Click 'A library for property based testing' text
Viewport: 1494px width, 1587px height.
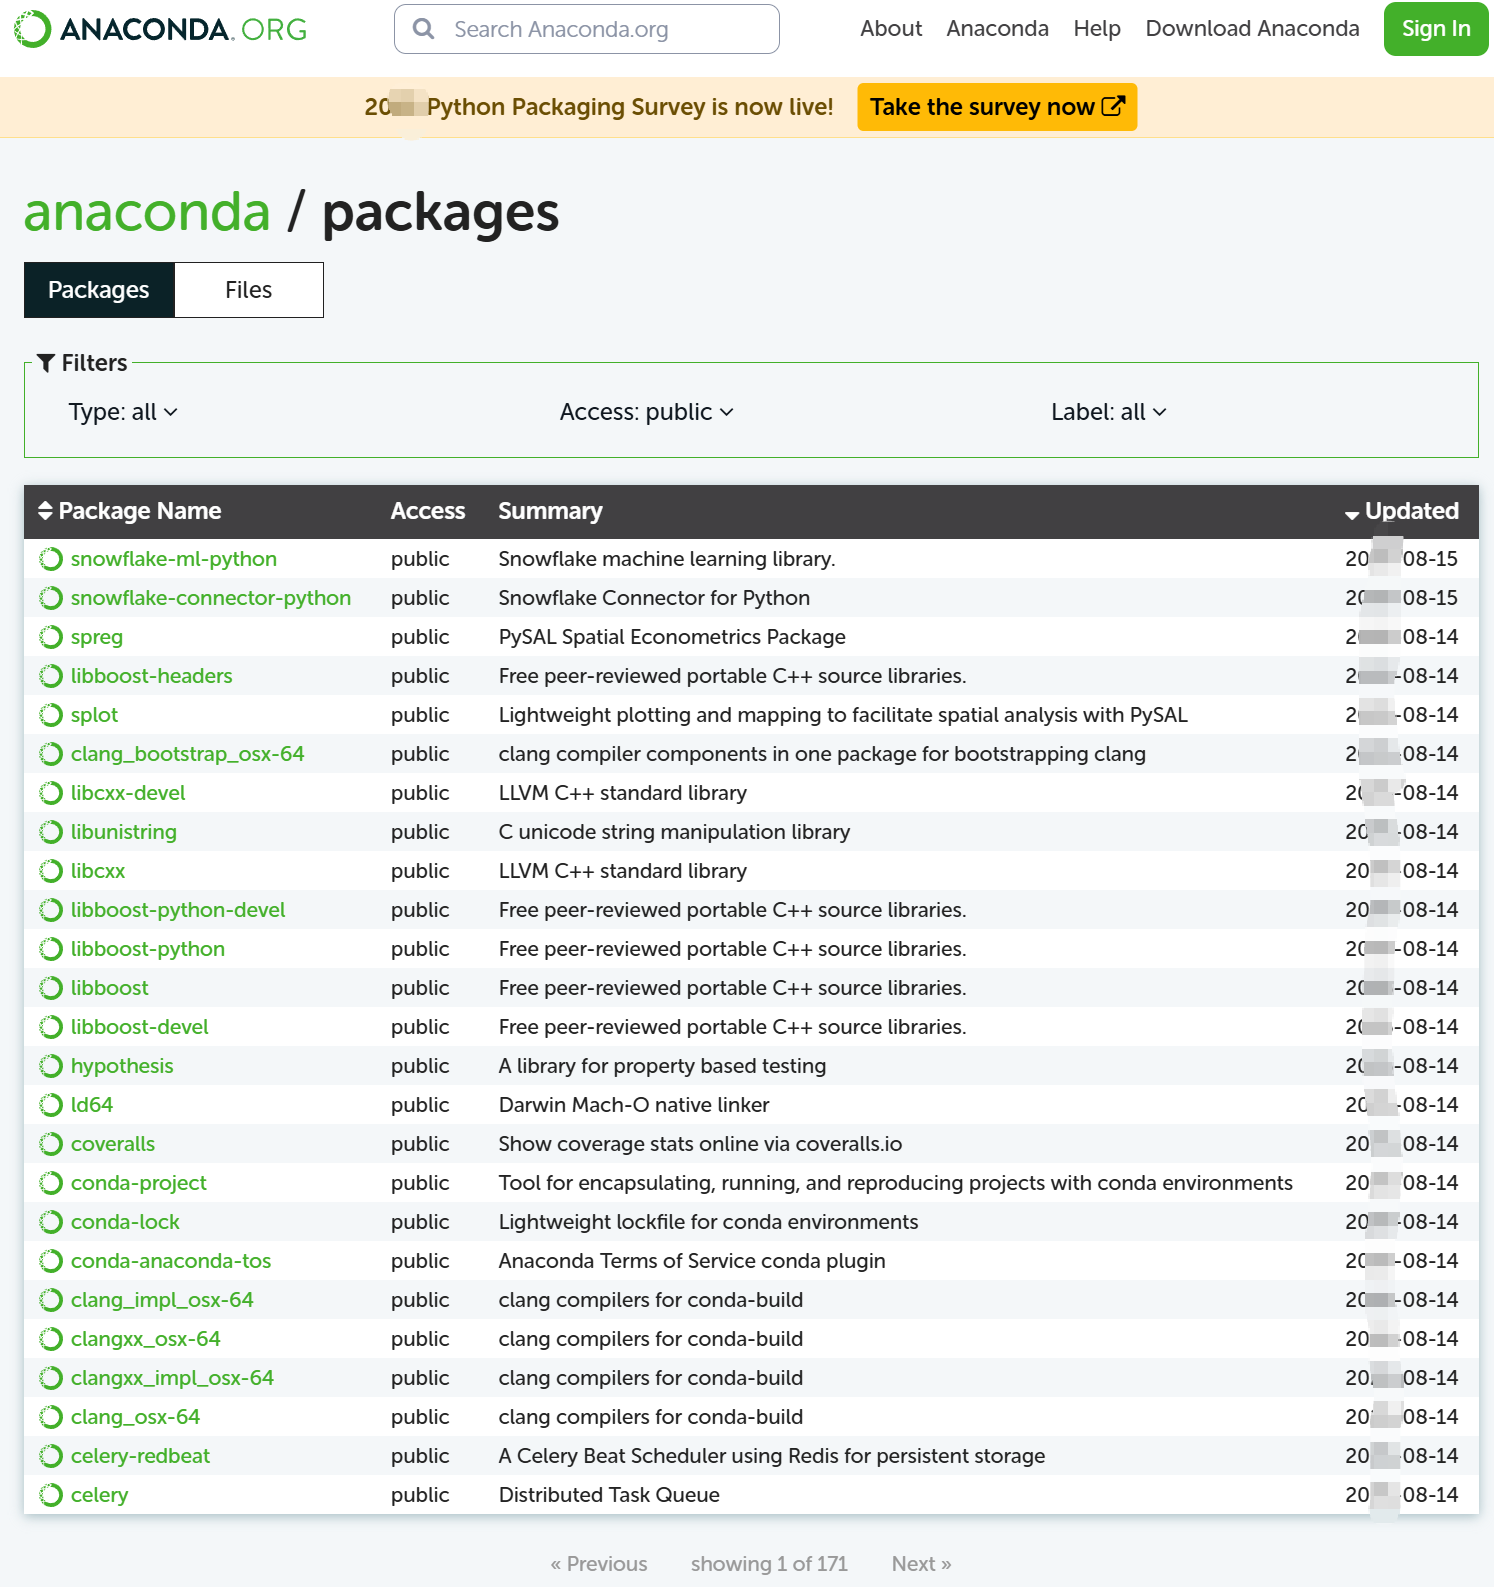(662, 1066)
